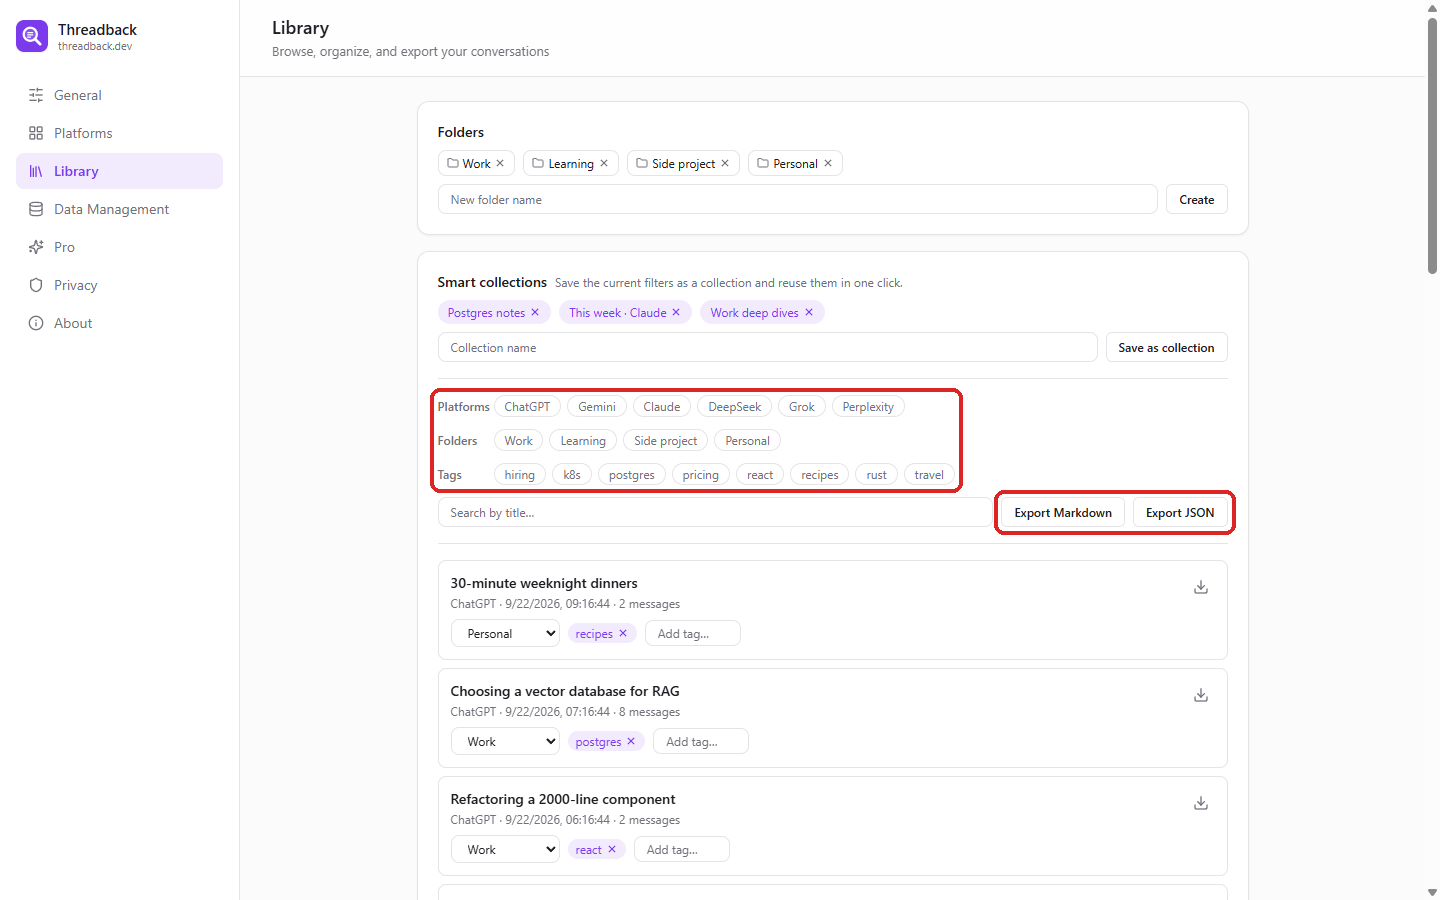The width and height of the screenshot is (1440, 900).
Task: Click the Threadback logo icon
Action: tap(32, 36)
